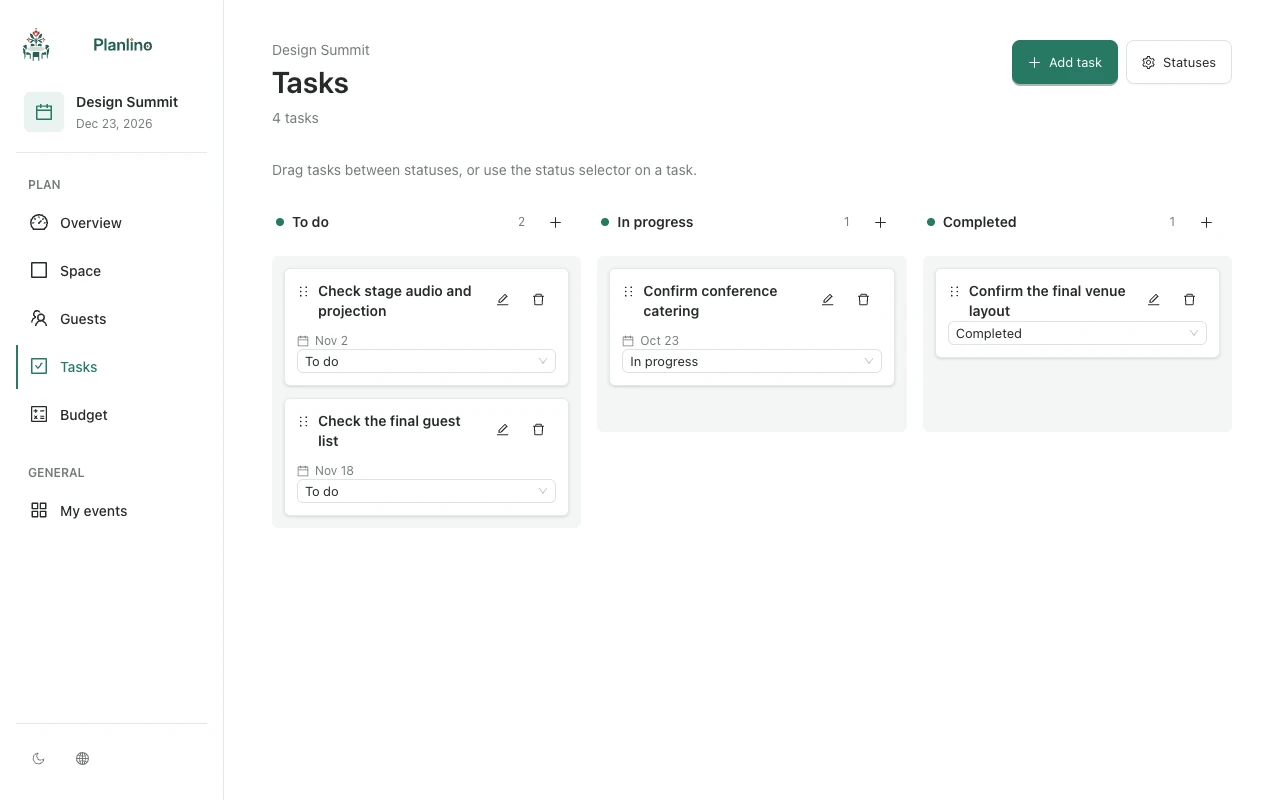The width and height of the screenshot is (1280, 800).
Task: Add a new task to In progress column
Action: pos(881,222)
